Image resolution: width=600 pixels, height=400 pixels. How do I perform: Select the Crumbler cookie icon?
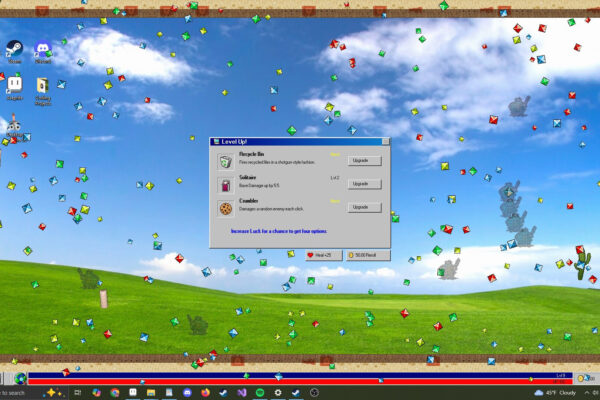point(226,207)
